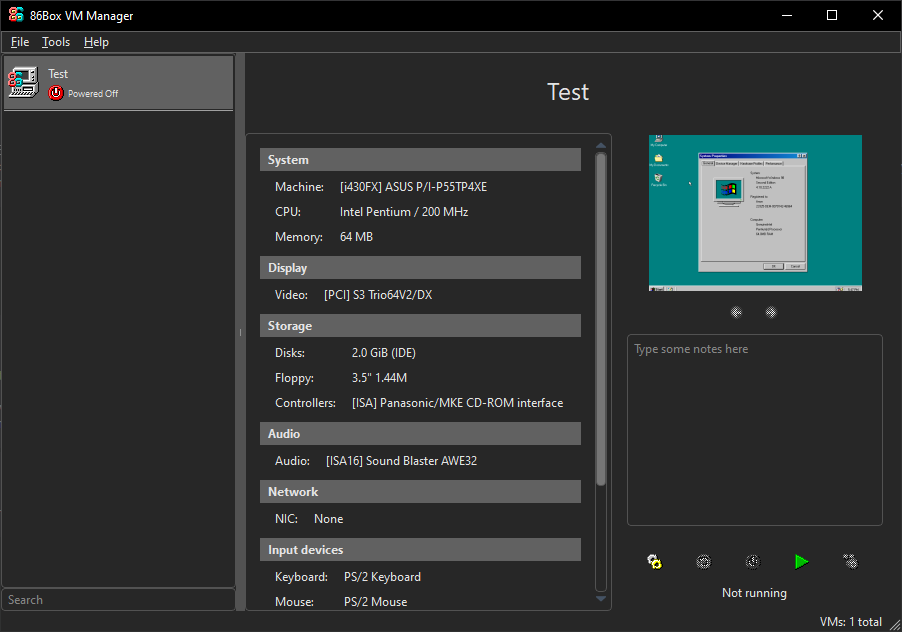Click the Audio section header
Screen dimensions: 902x632
pyautogui.click(x=420, y=434)
